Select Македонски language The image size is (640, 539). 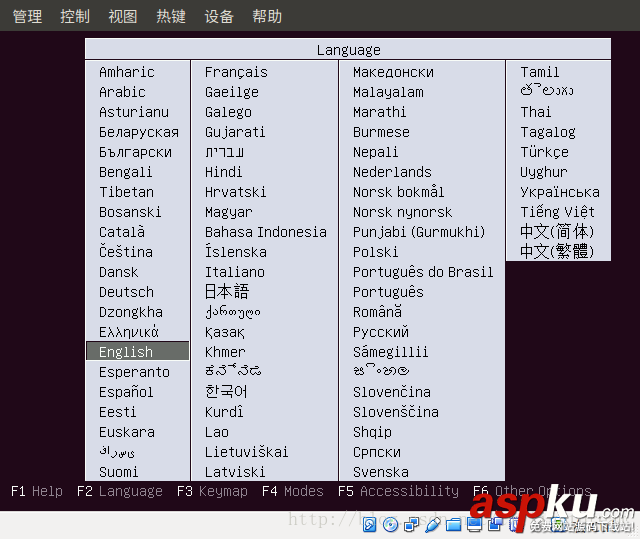tap(393, 72)
